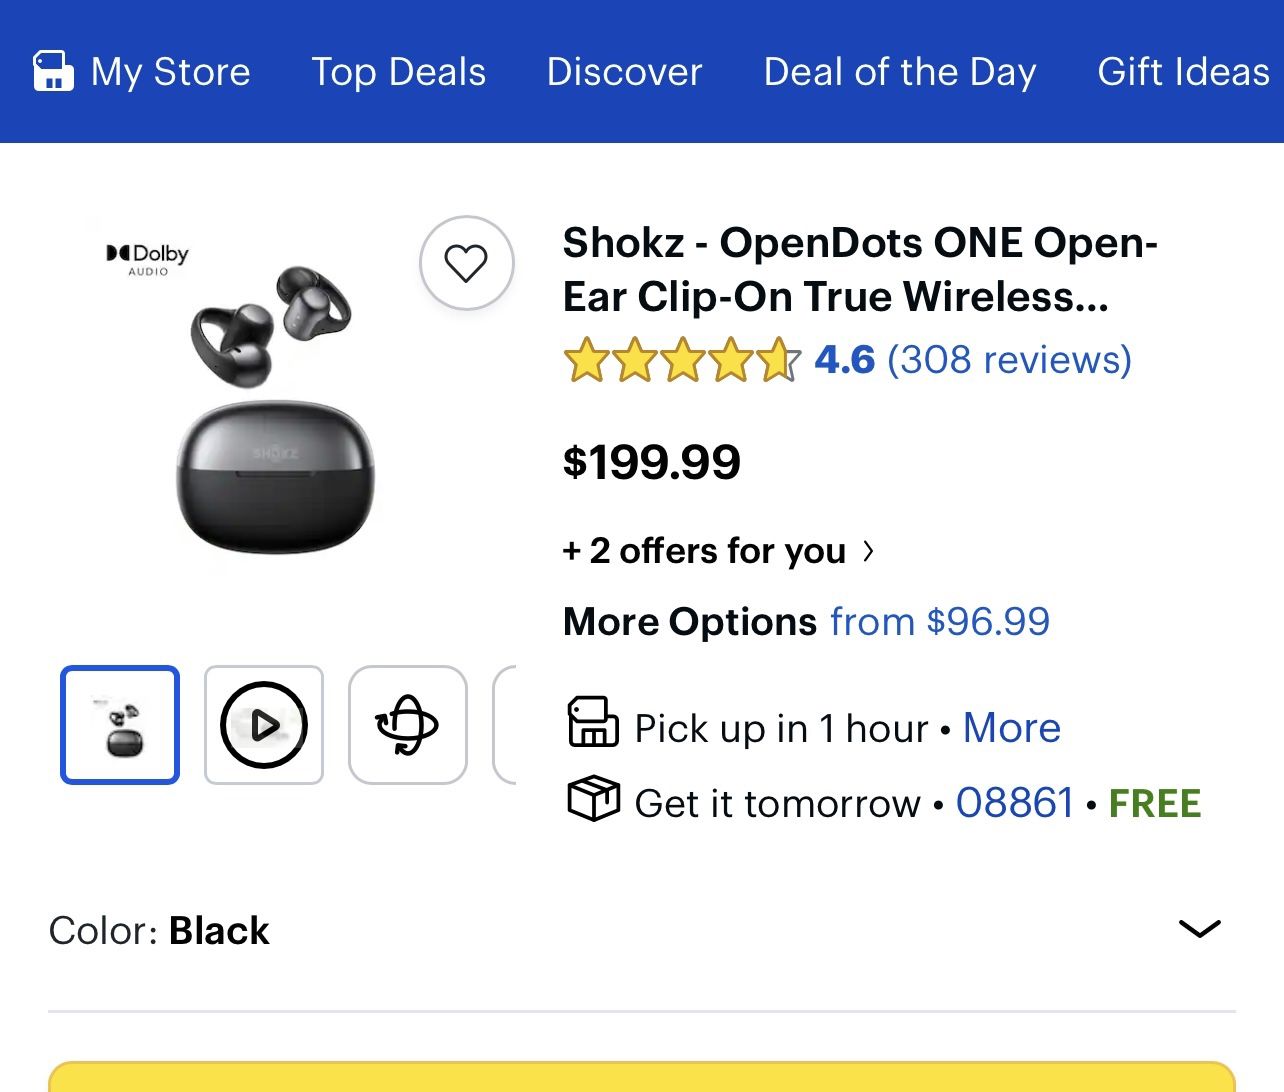The width and height of the screenshot is (1284, 1092).
Task: Click the star rating icons
Action: (x=682, y=360)
